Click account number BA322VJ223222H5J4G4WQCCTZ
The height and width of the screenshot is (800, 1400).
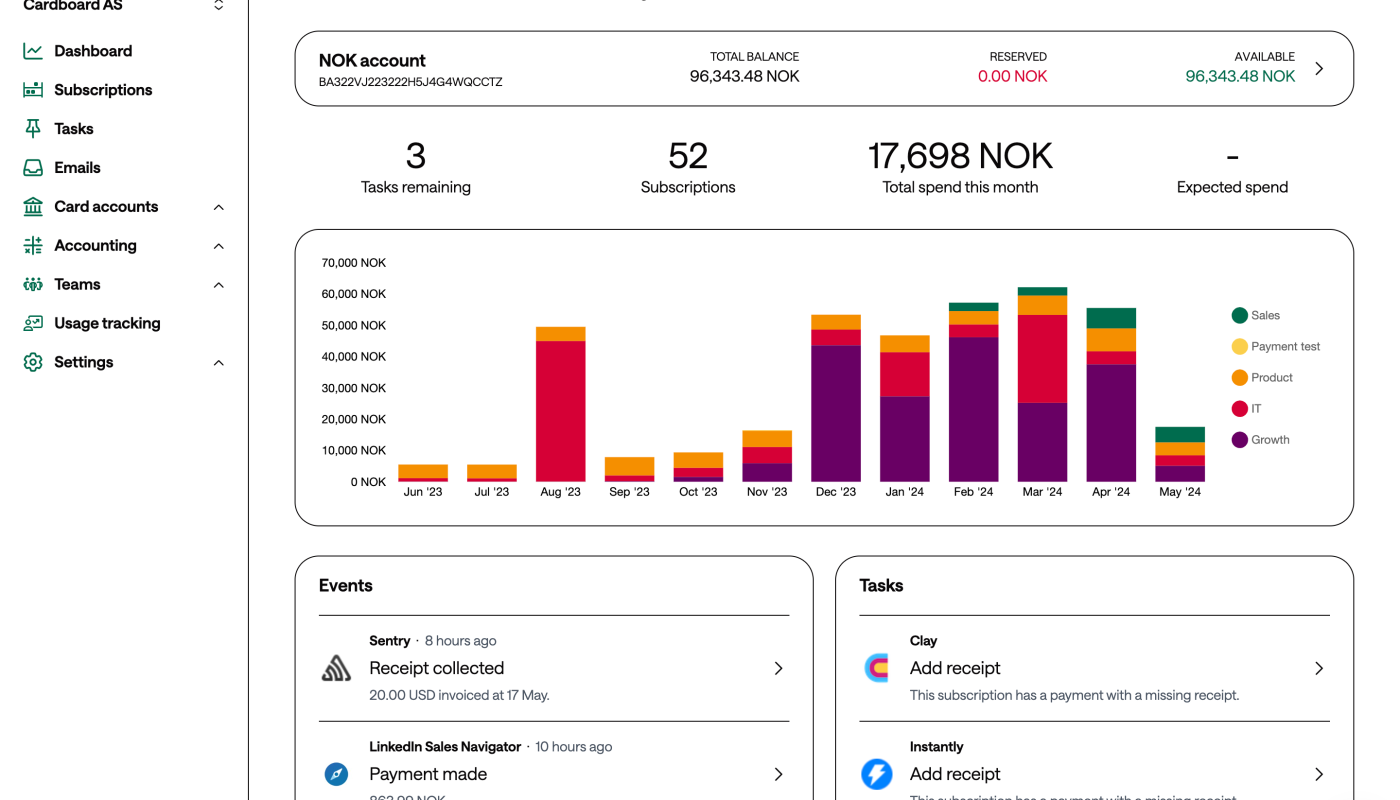coord(411,82)
